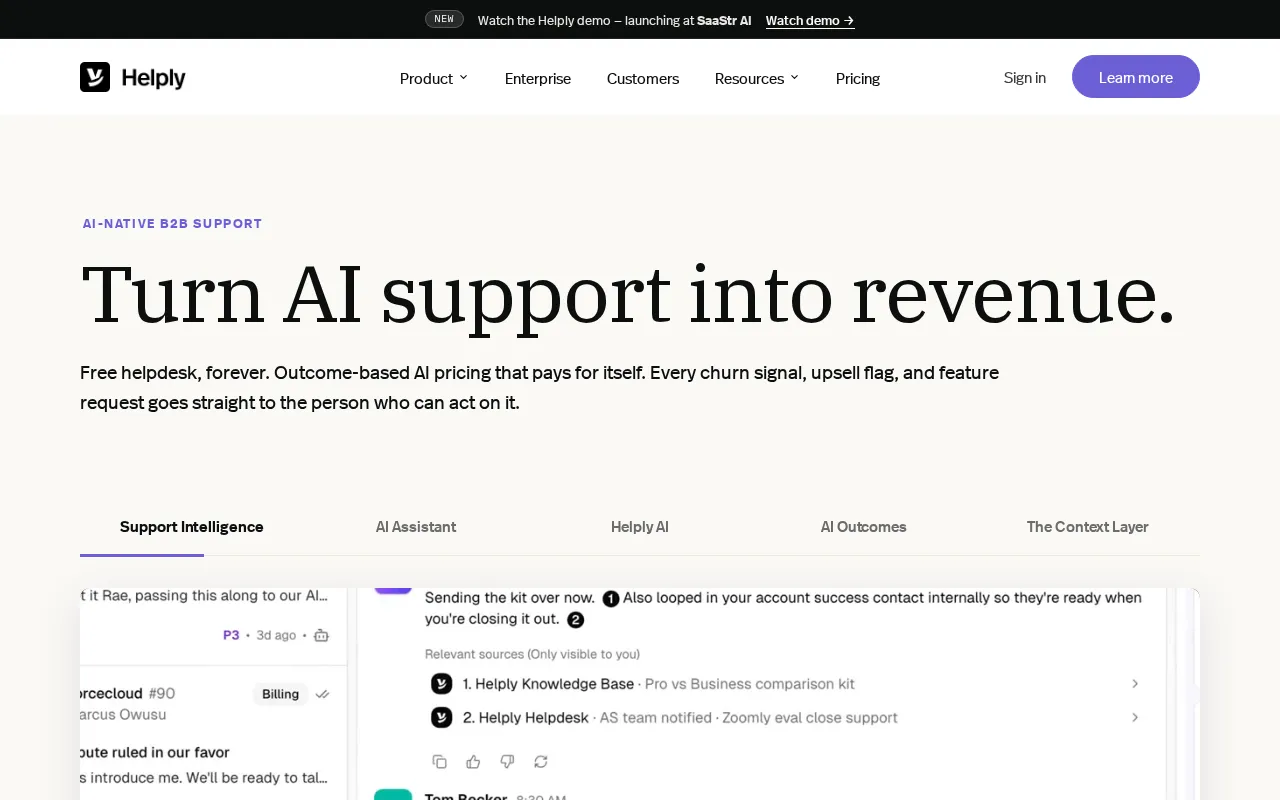The width and height of the screenshot is (1280, 800).
Task: Open the Pricing page
Action: click(x=858, y=78)
